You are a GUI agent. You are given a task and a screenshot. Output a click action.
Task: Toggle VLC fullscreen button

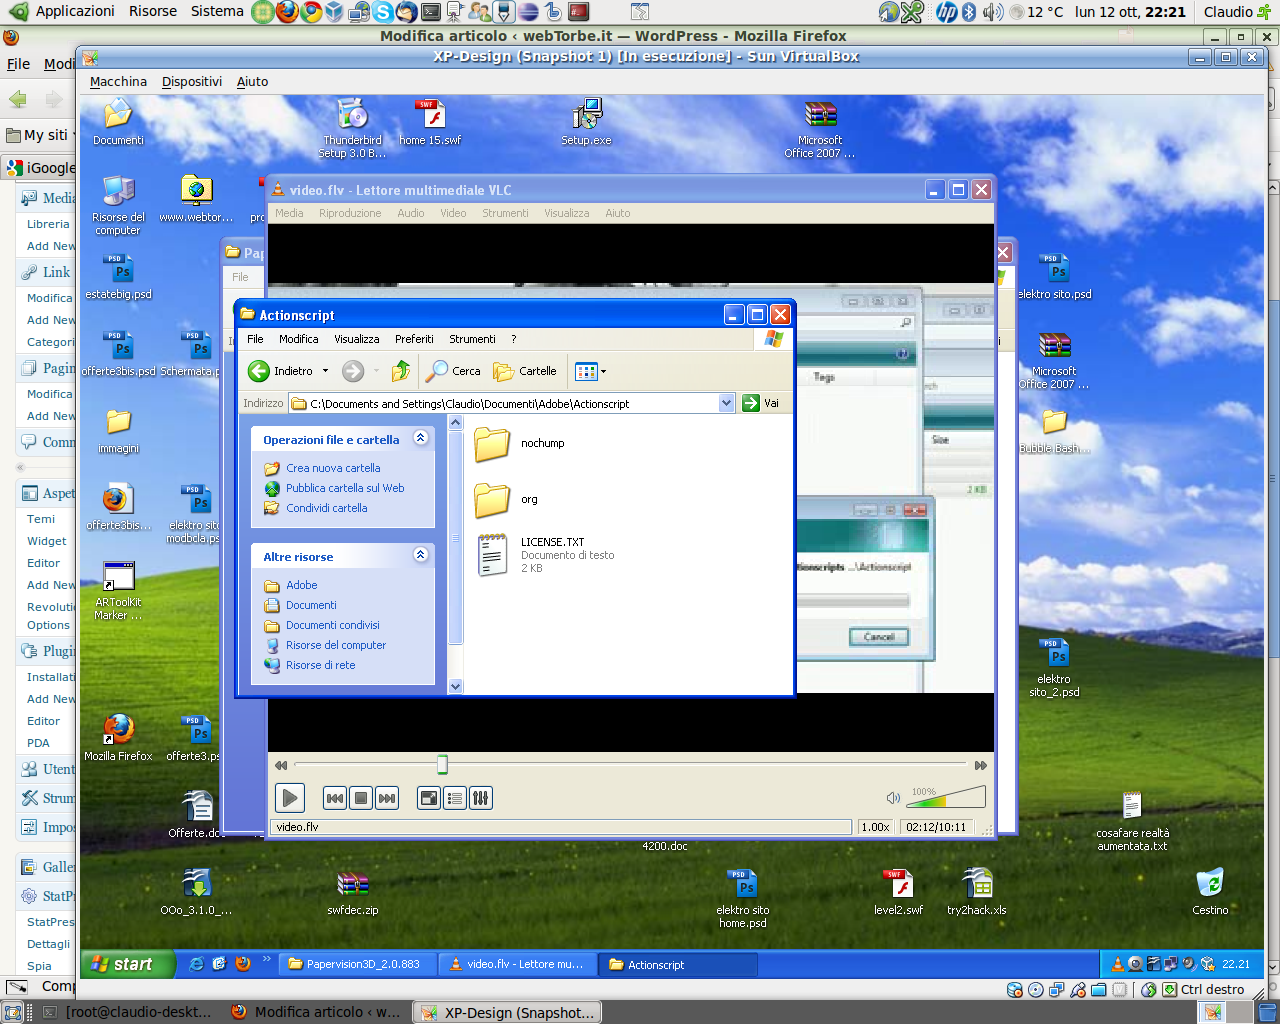(429, 798)
